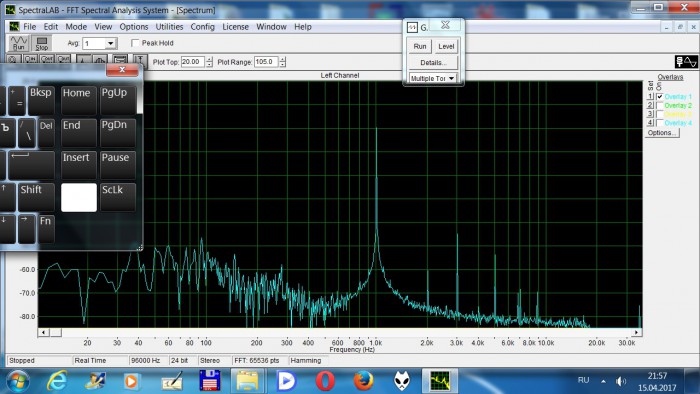Click the SpectraLAB icon beside File menu

(x=14, y=27)
